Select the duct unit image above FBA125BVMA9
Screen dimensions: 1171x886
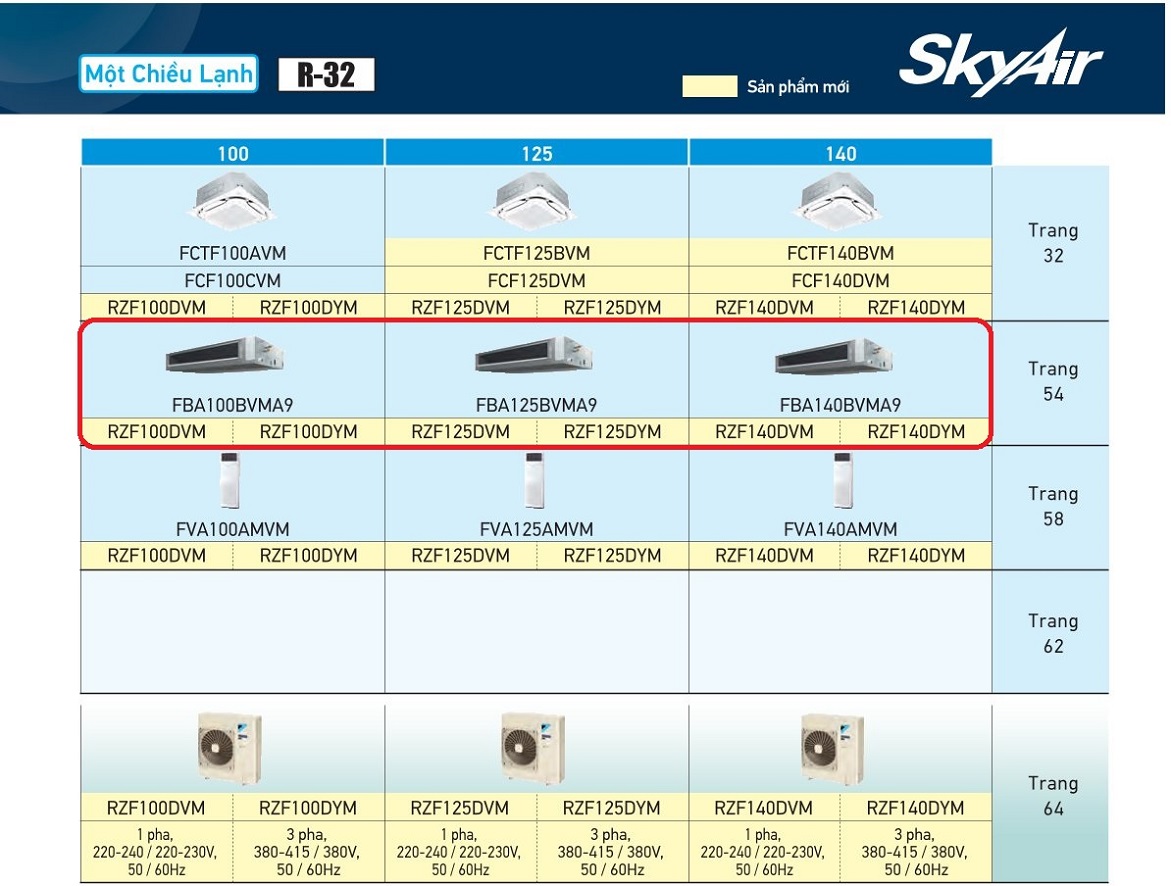(x=534, y=355)
